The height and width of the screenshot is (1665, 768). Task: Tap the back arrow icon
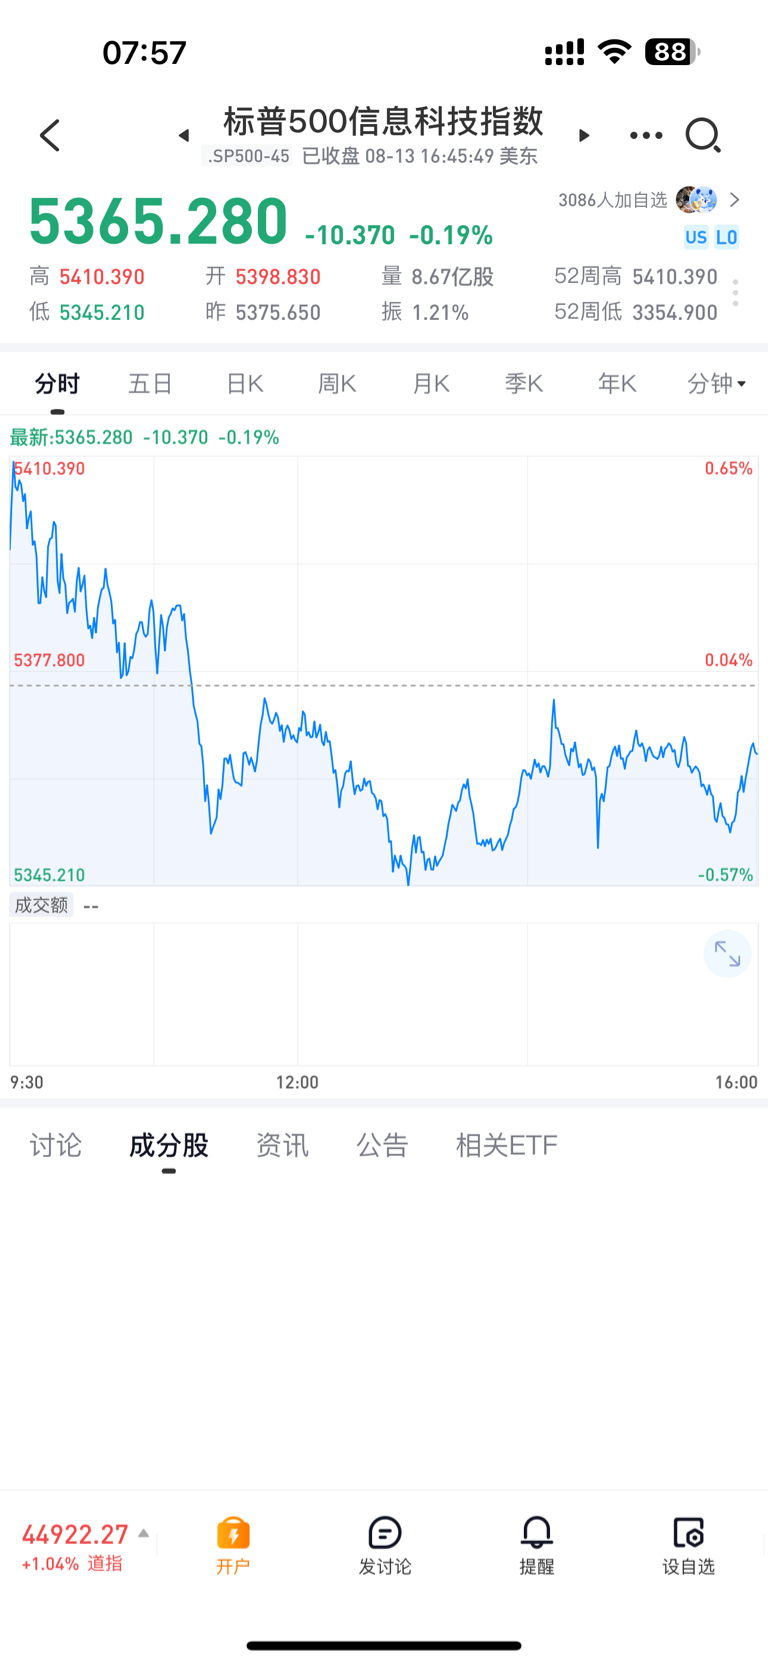pos(50,135)
